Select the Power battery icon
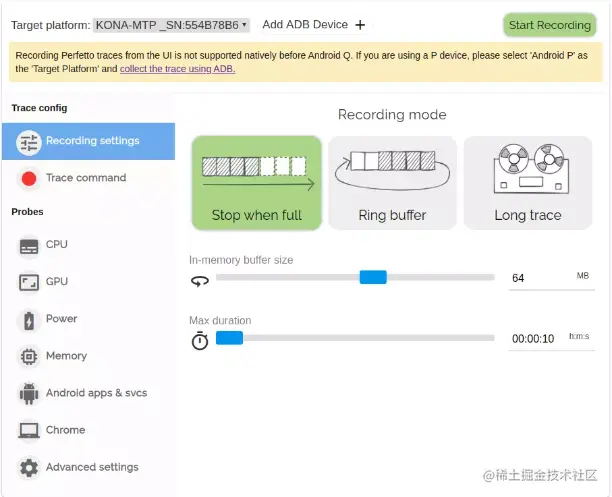 click(x=29, y=321)
